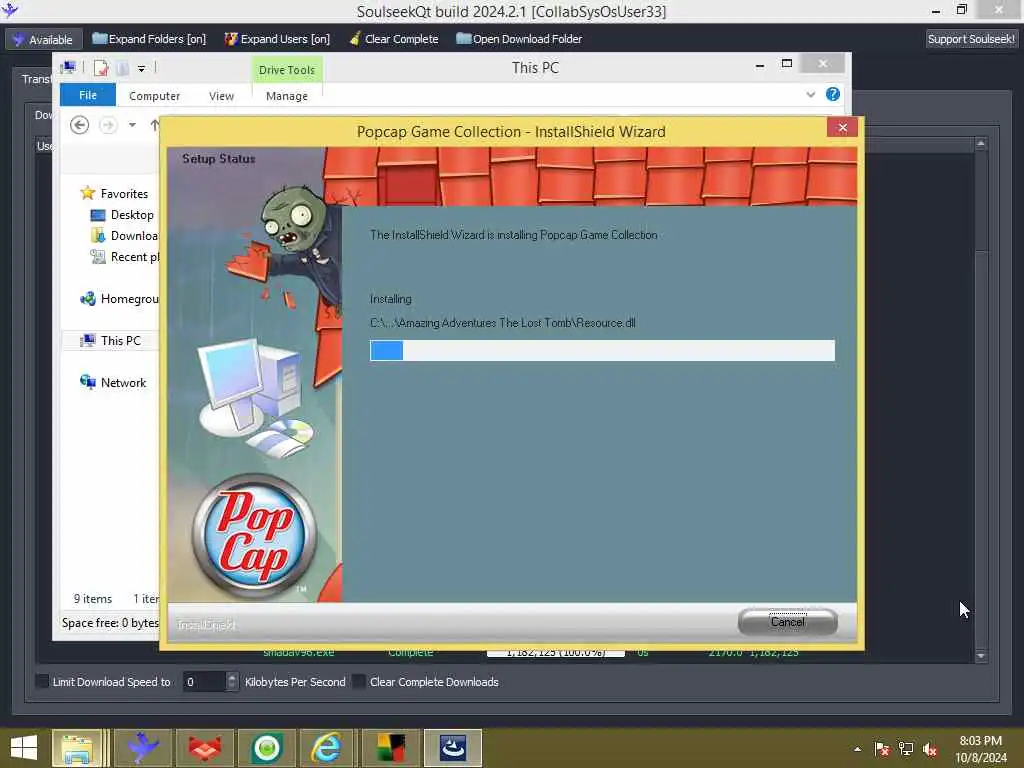Click the This PC window system icon
This screenshot has width=1024, height=768.
pyautogui.click(x=68, y=67)
